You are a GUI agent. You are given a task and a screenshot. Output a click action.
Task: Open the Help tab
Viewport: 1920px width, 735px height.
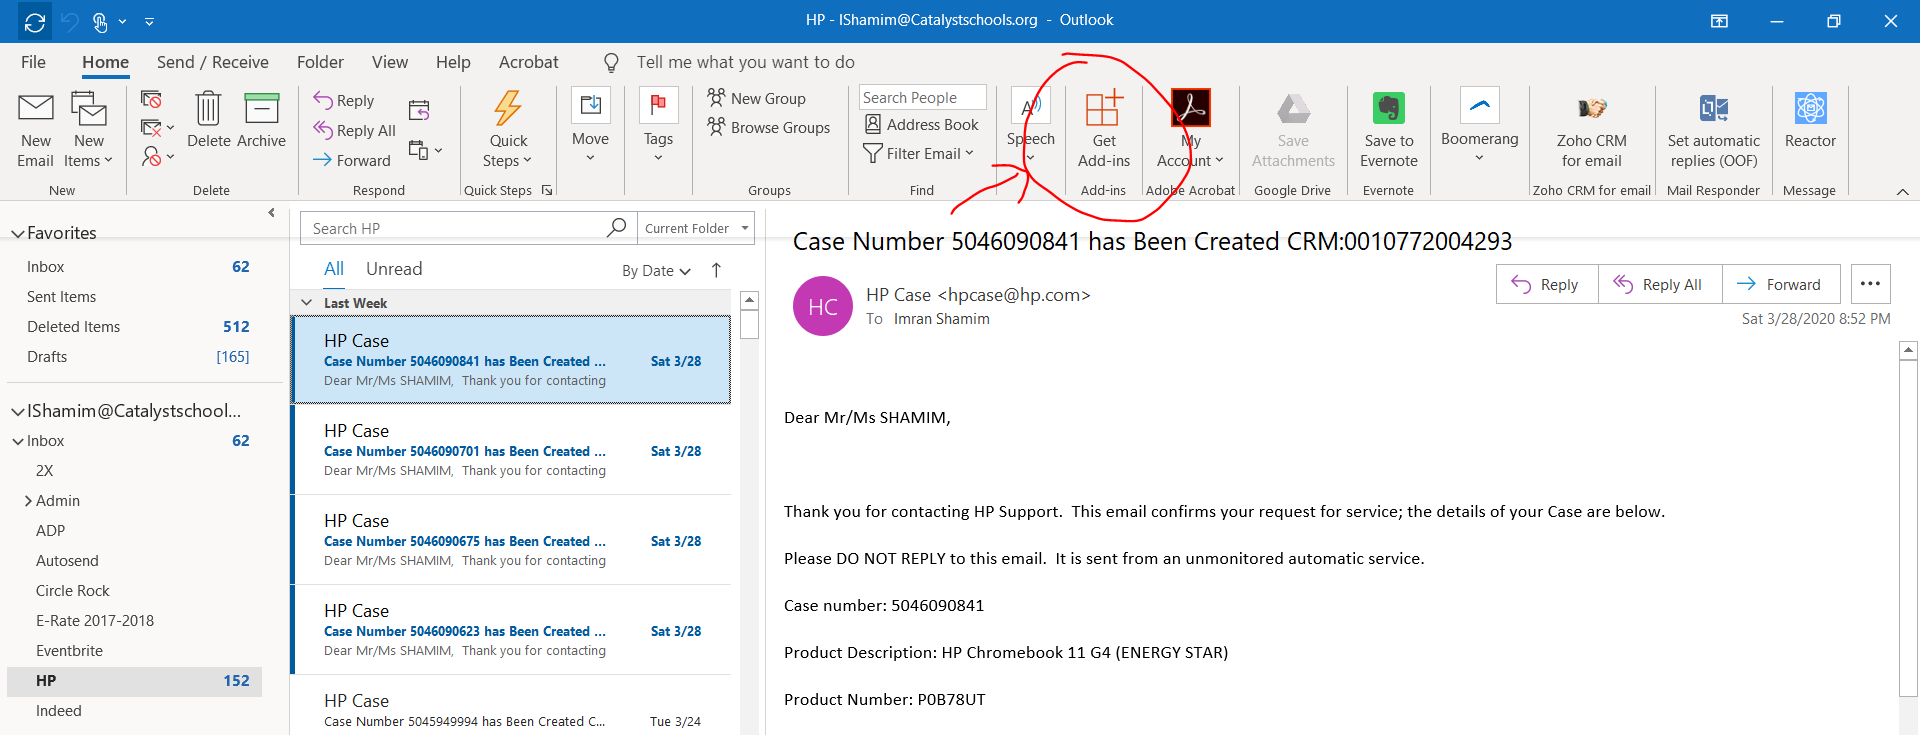coord(453,62)
